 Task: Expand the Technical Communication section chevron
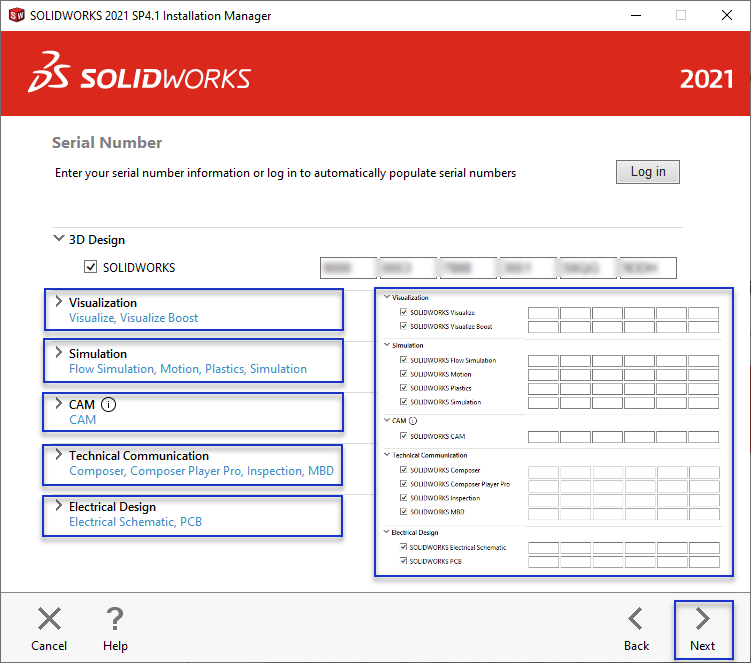pos(58,454)
